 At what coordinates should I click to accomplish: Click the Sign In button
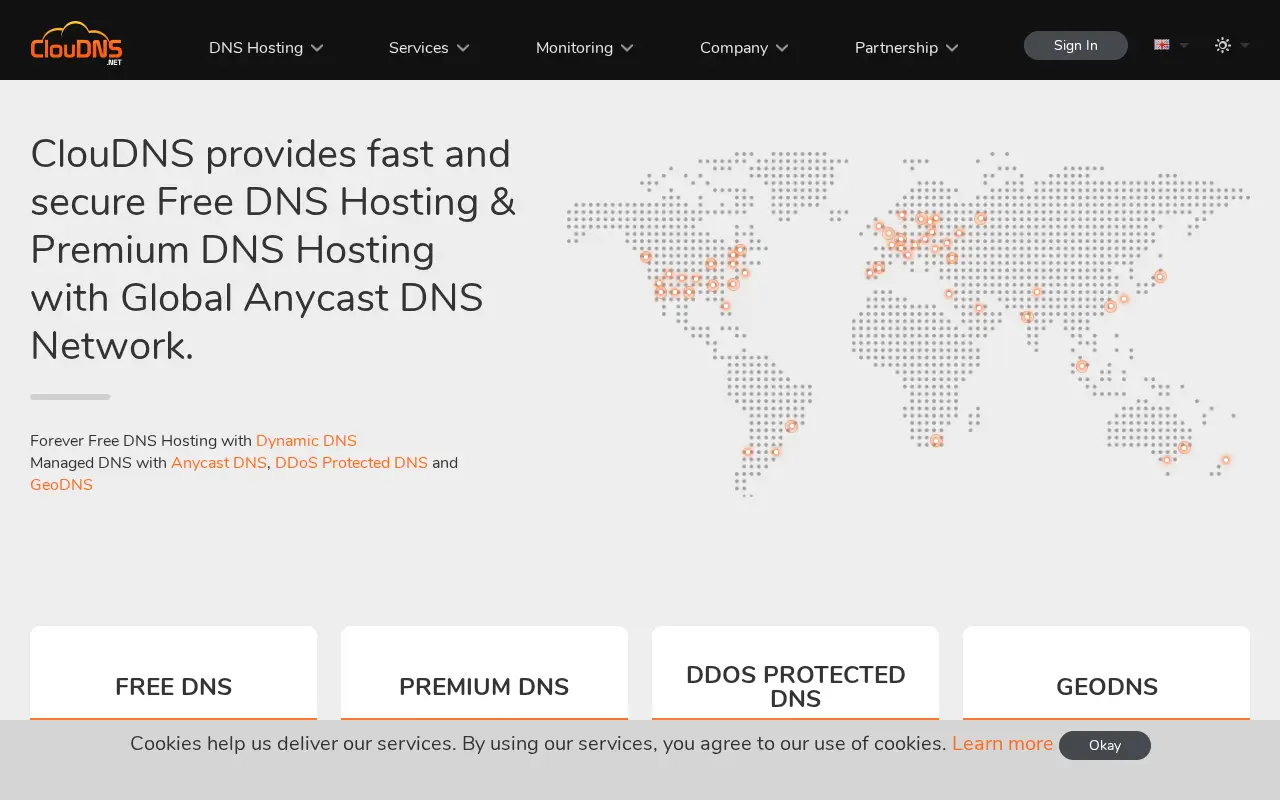click(1075, 45)
